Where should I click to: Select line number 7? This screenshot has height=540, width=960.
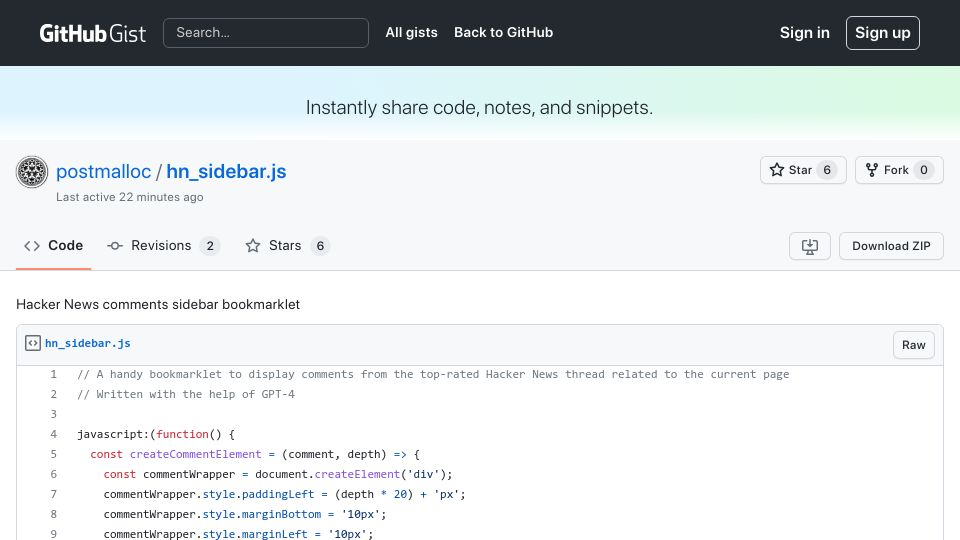point(53,494)
